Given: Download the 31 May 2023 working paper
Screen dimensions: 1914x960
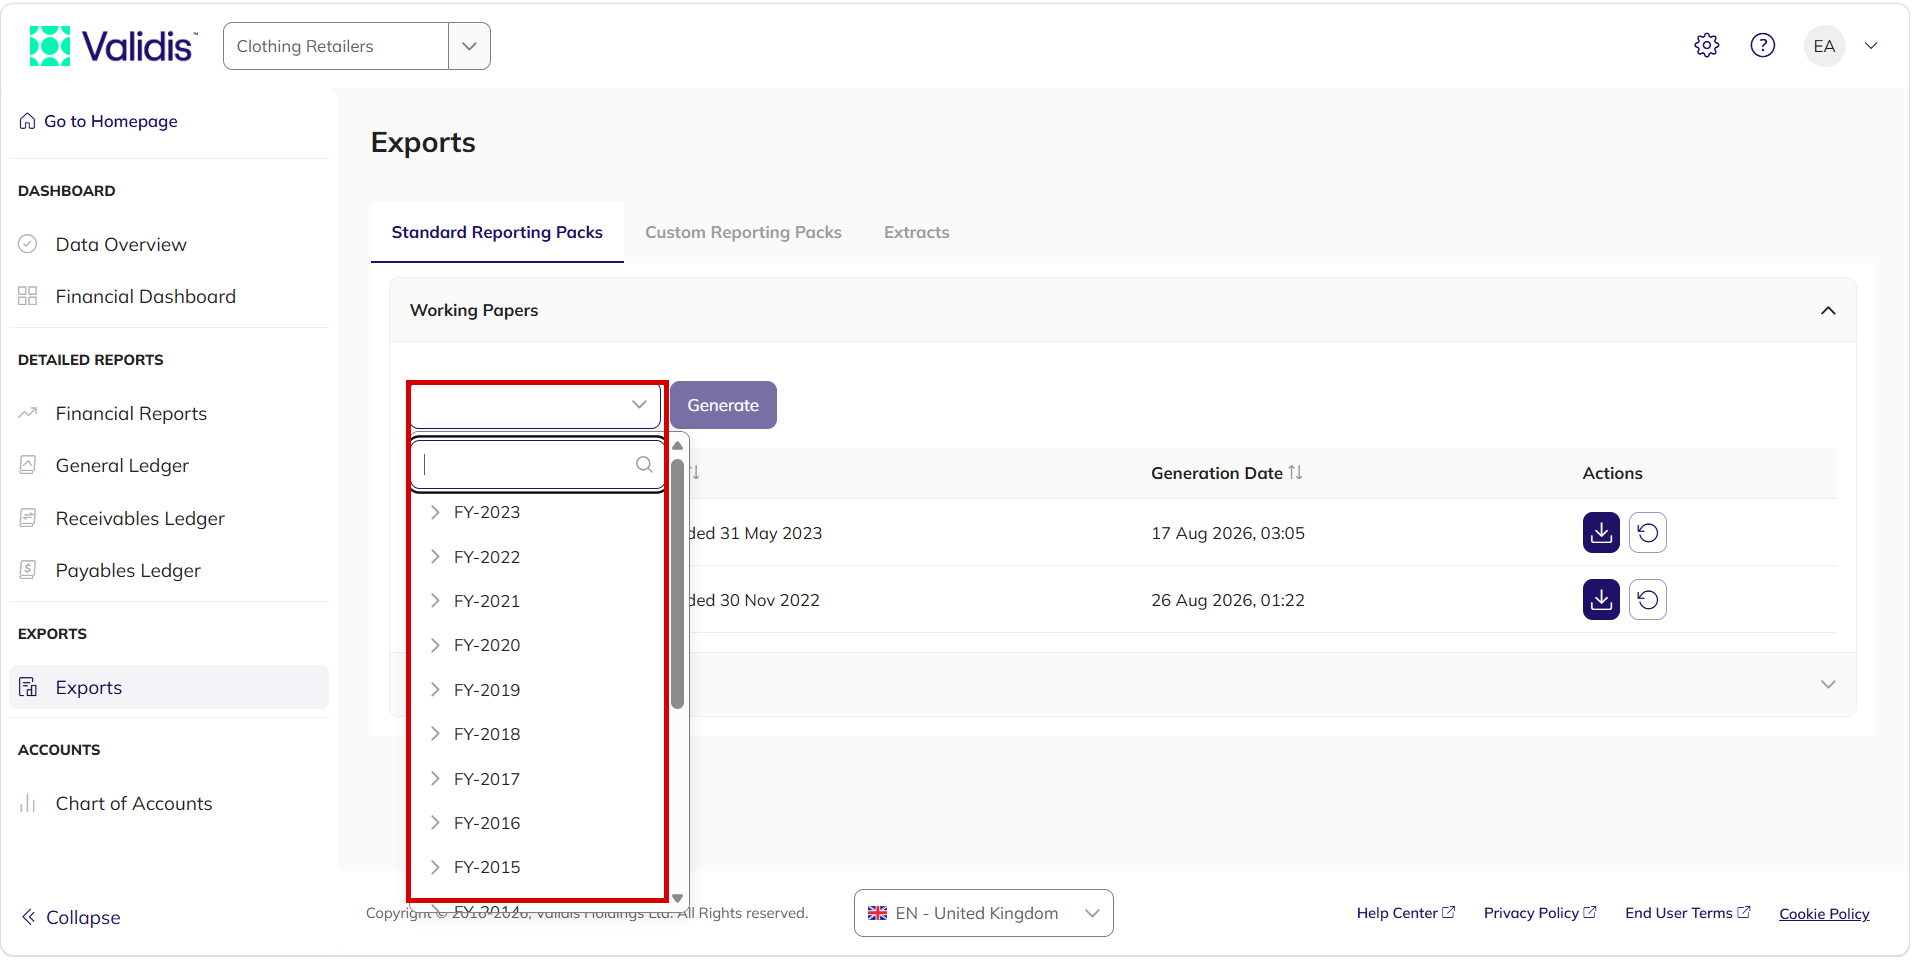Looking at the screenshot, I should pos(1601,533).
